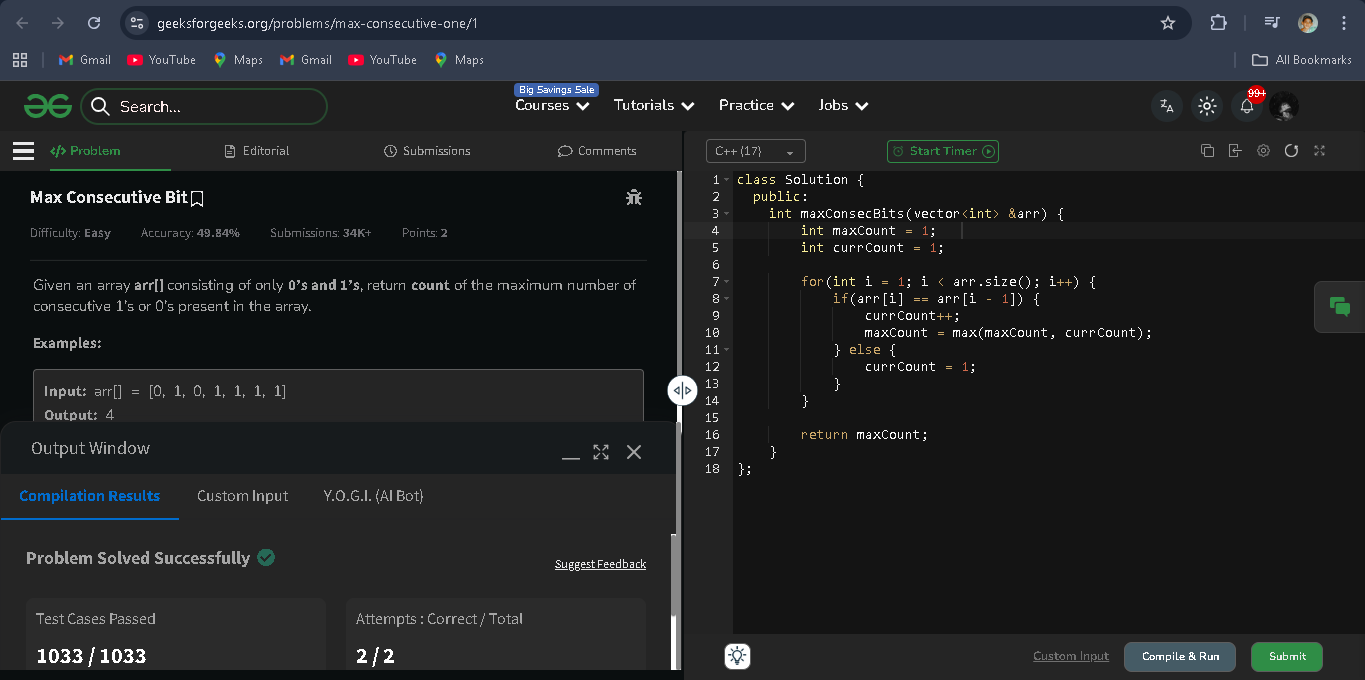Toggle light/dark theme with sun icon
Image resolution: width=1365 pixels, height=680 pixels.
click(x=1207, y=106)
